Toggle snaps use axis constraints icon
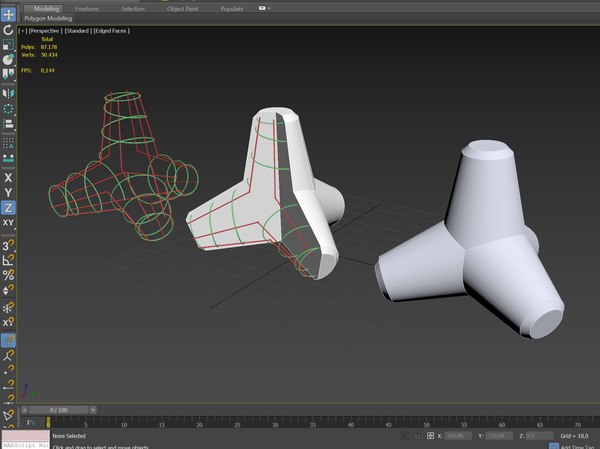This screenshot has height=449, width=600. pyautogui.click(x=8, y=322)
